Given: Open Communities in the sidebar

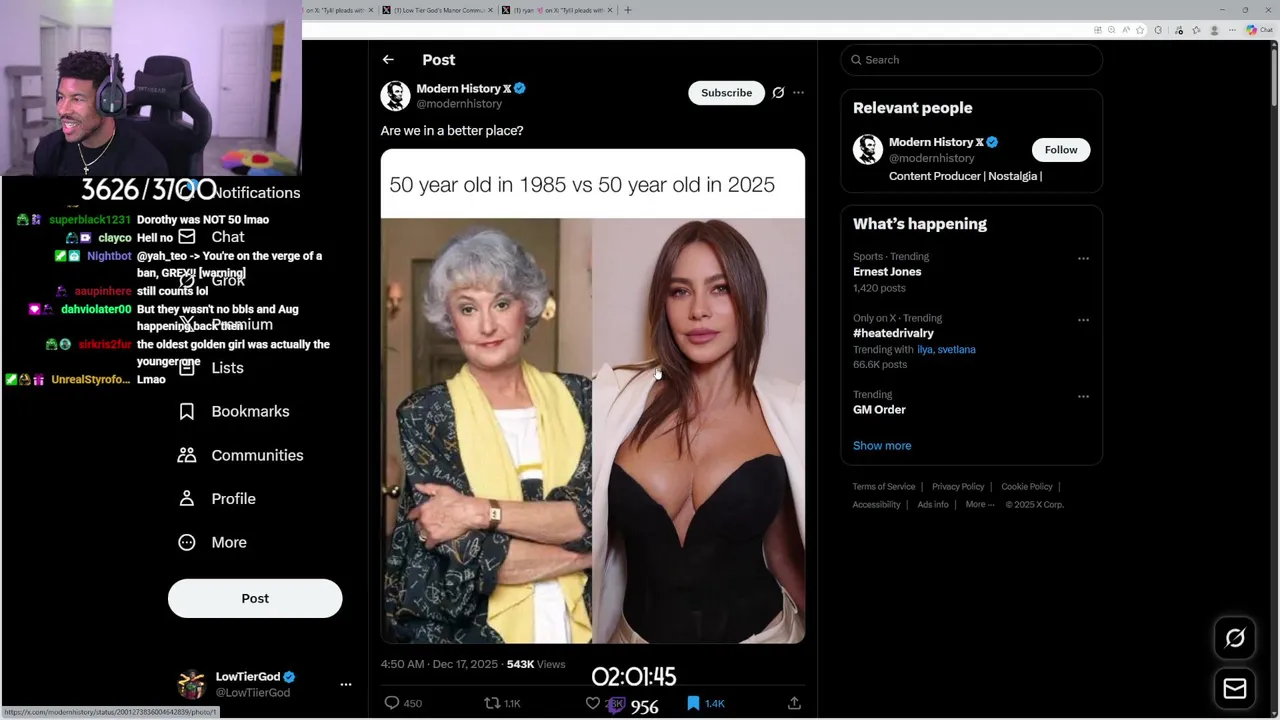Looking at the screenshot, I should pyautogui.click(x=257, y=455).
